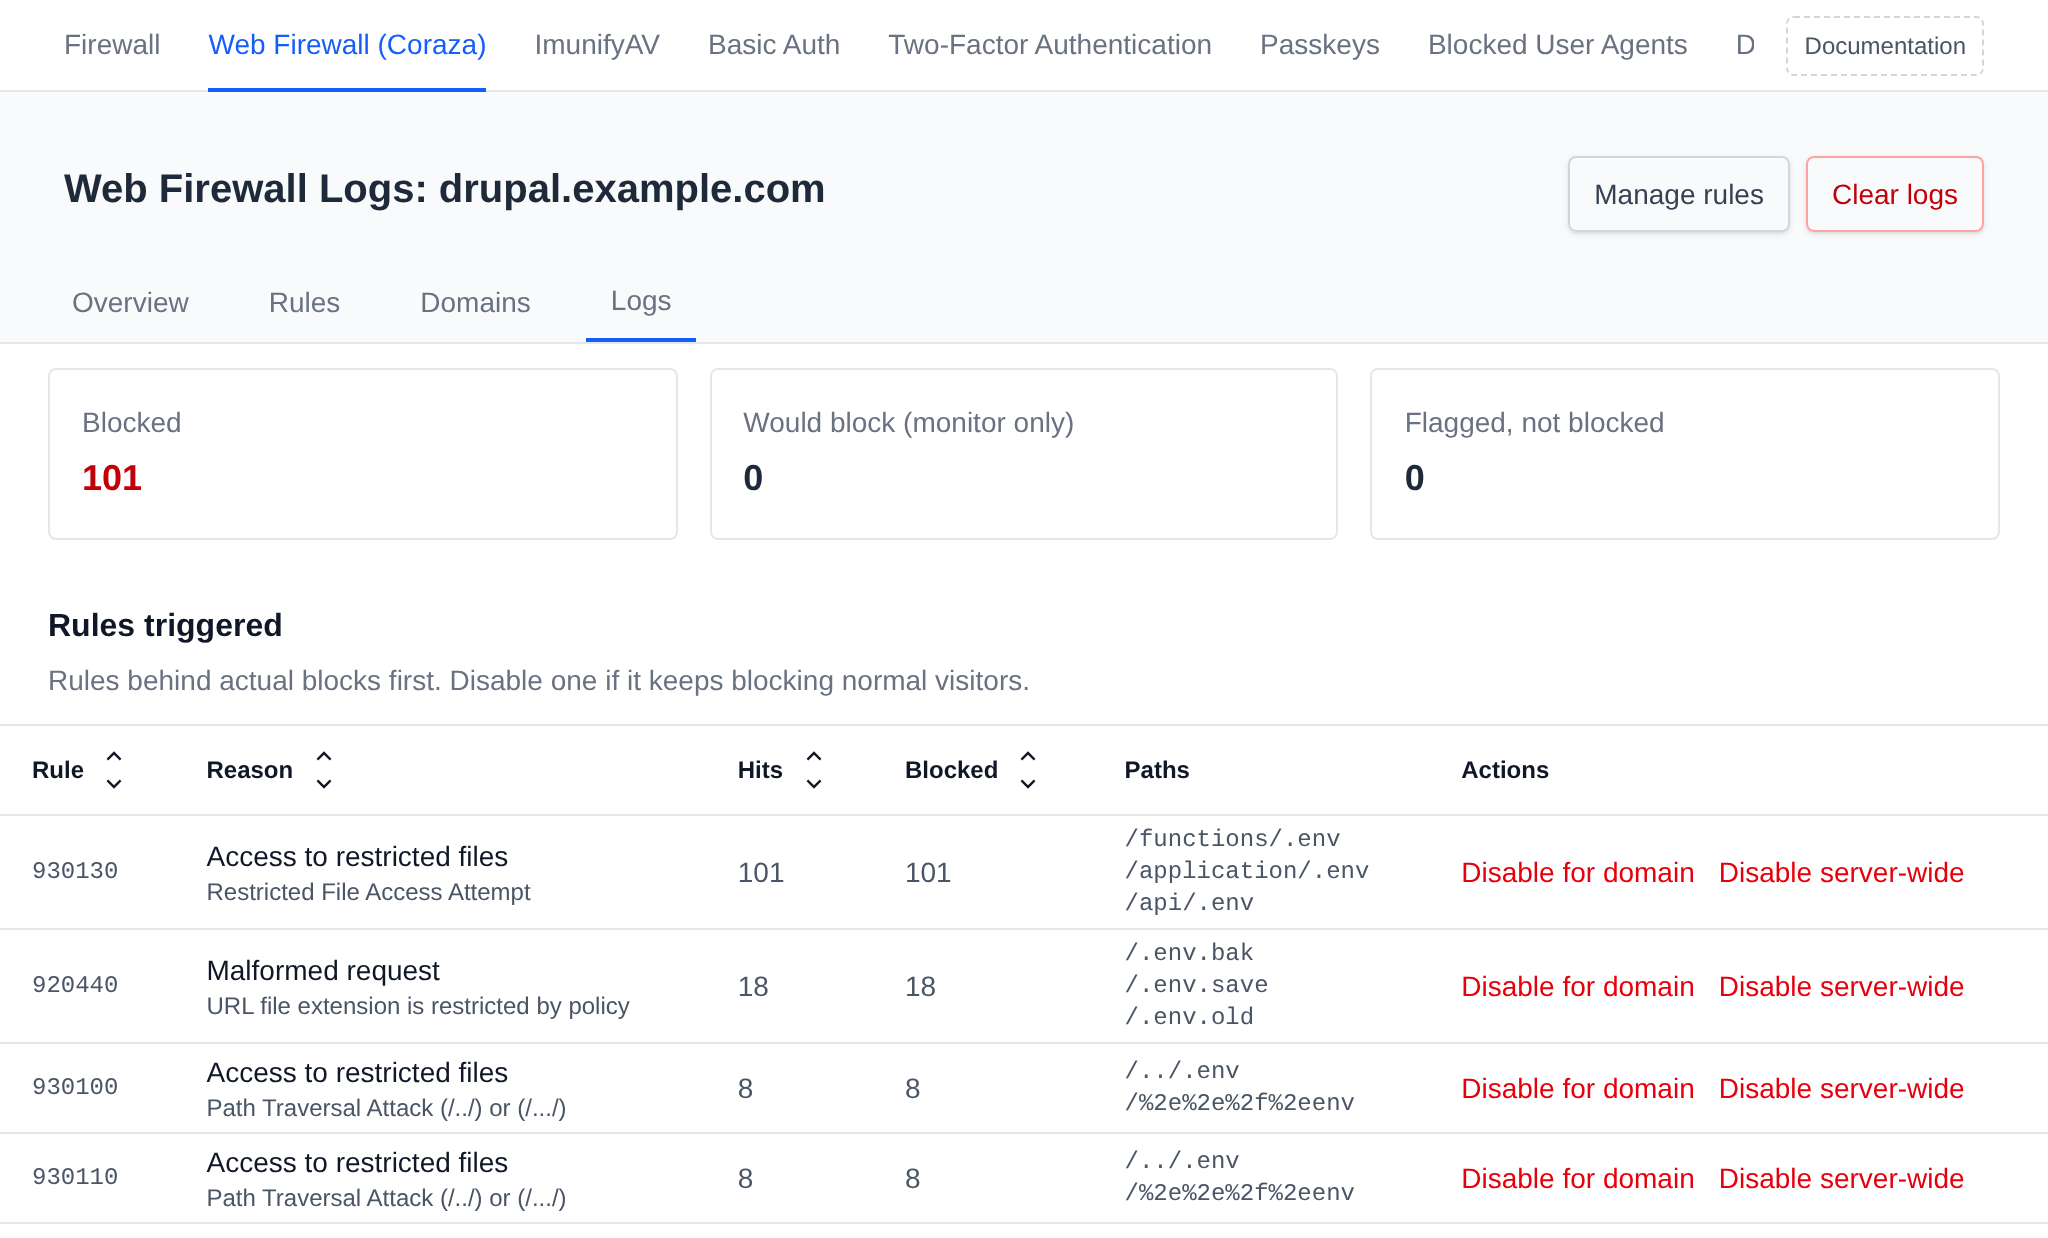
Task: Click rule ID 930130
Action: pyautogui.click(x=75, y=871)
